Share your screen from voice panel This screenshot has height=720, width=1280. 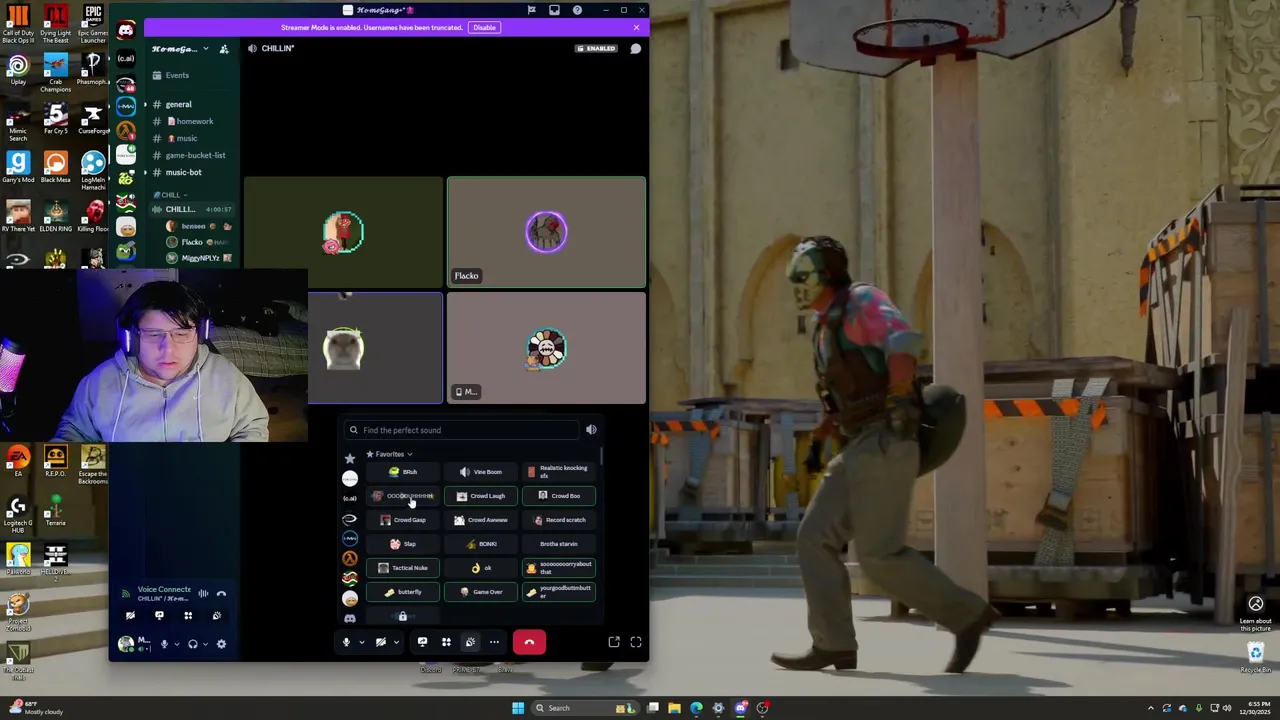coord(159,616)
